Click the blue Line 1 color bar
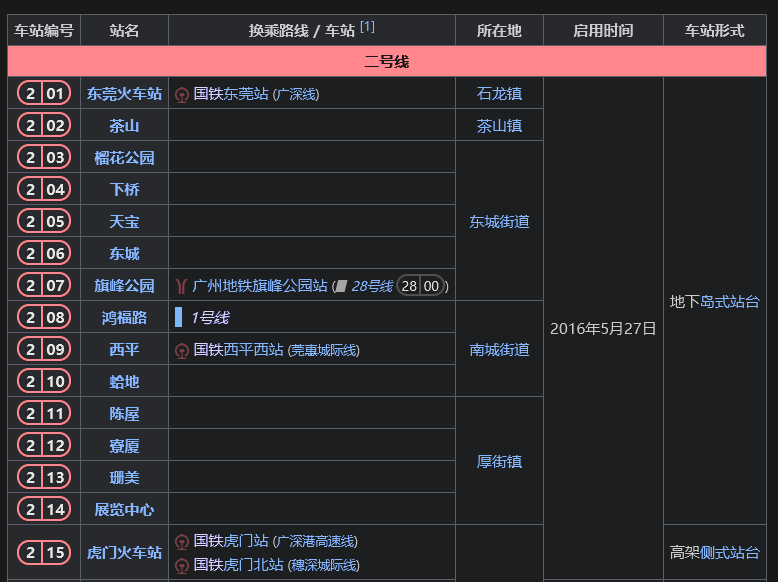Viewport: 778px width, 582px height. [x=178, y=318]
